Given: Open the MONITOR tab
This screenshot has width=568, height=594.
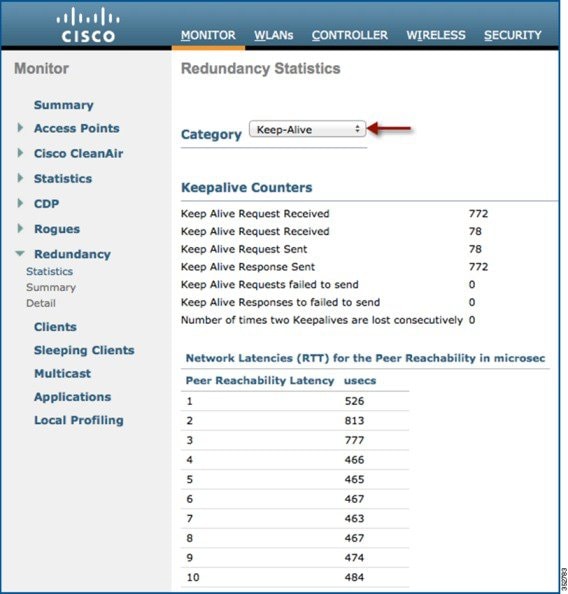Looking at the screenshot, I should coord(208,35).
